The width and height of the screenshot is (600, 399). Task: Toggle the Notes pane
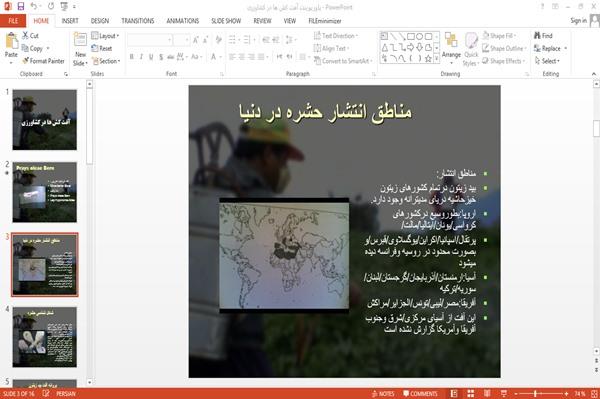tap(383, 394)
